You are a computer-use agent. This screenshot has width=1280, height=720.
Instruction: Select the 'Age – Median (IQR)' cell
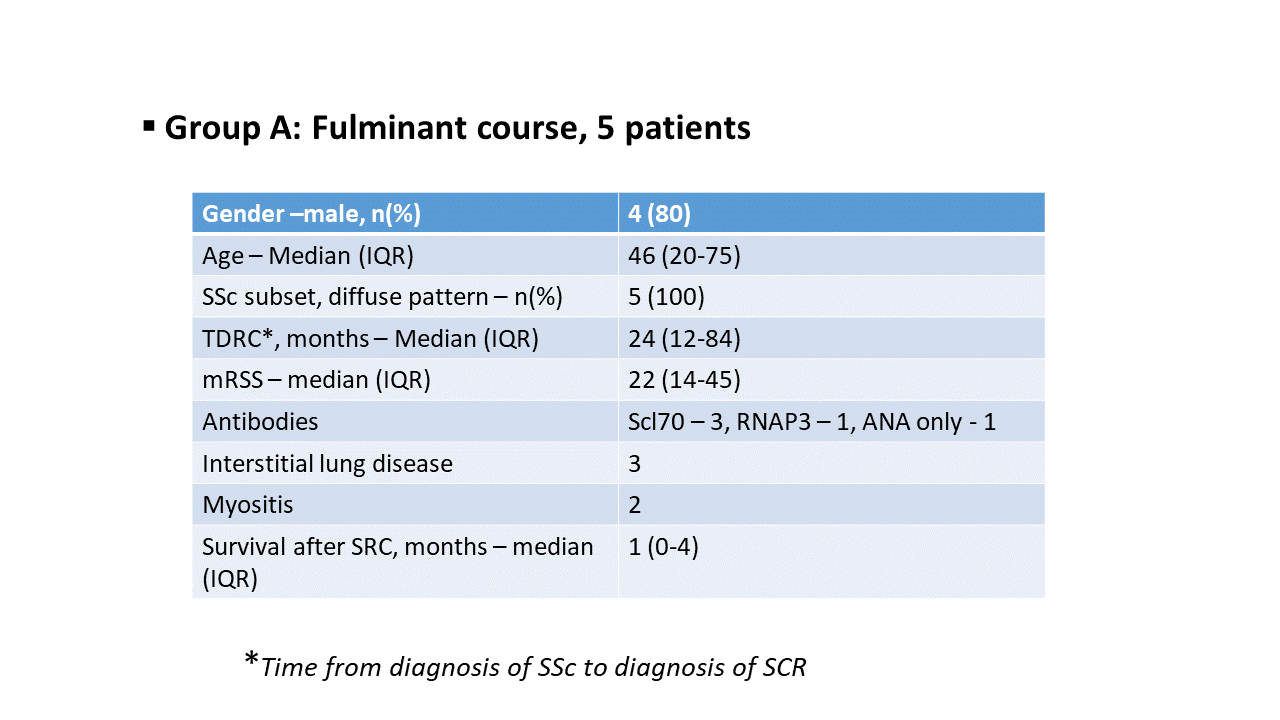308,256
